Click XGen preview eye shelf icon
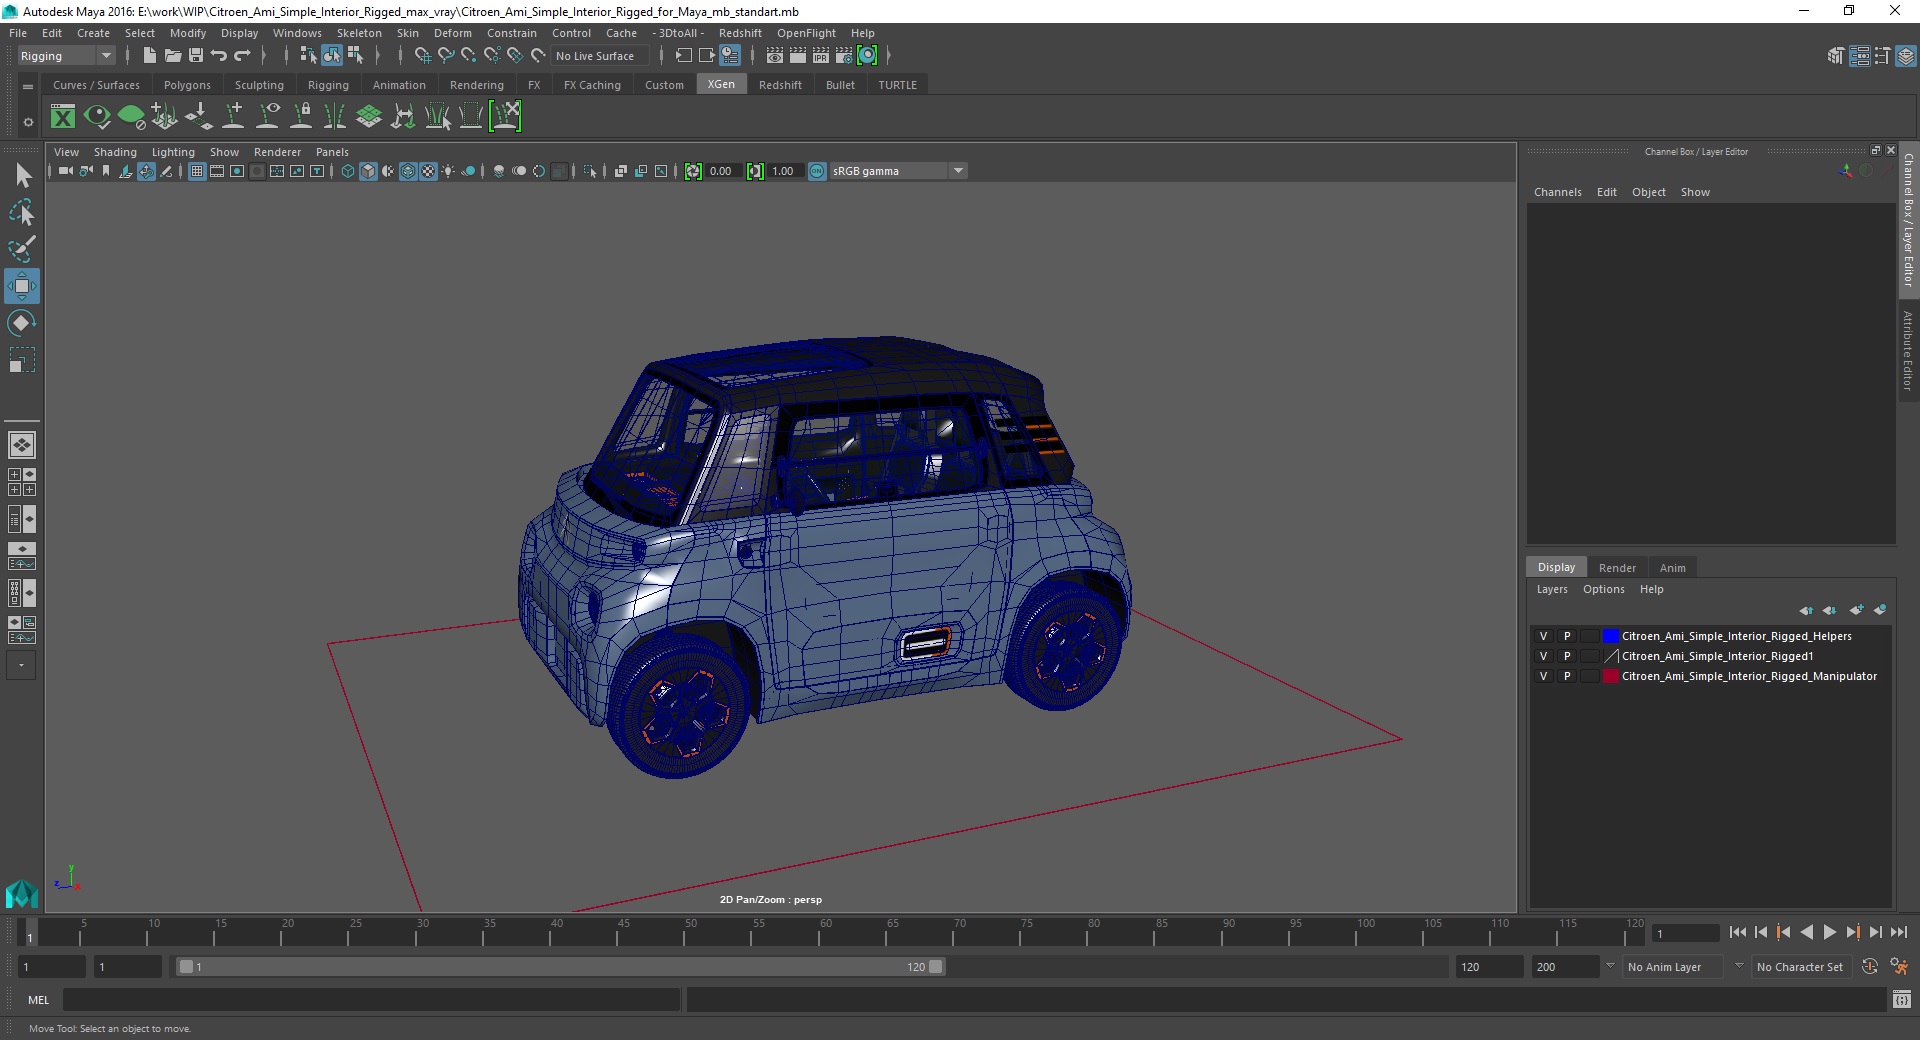 point(97,117)
